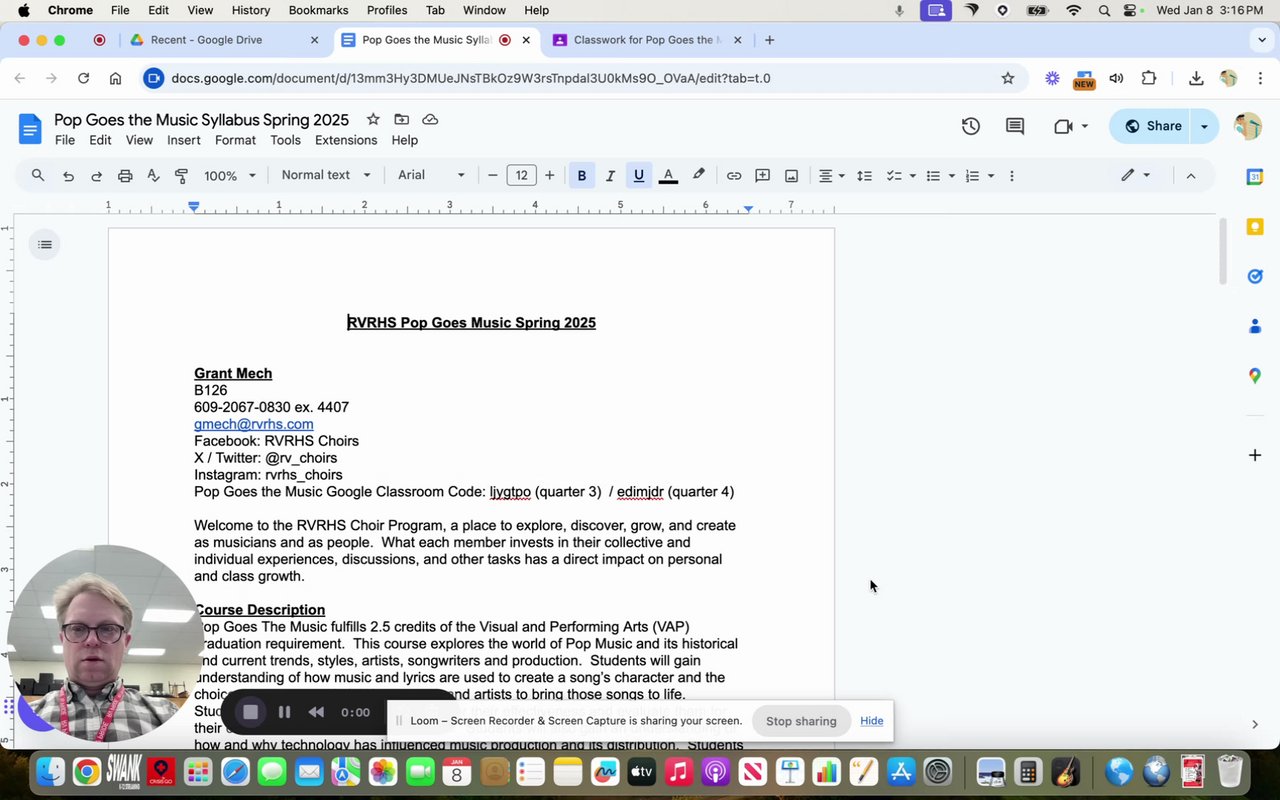
Task: Check the cloud document status icon
Action: point(430,119)
